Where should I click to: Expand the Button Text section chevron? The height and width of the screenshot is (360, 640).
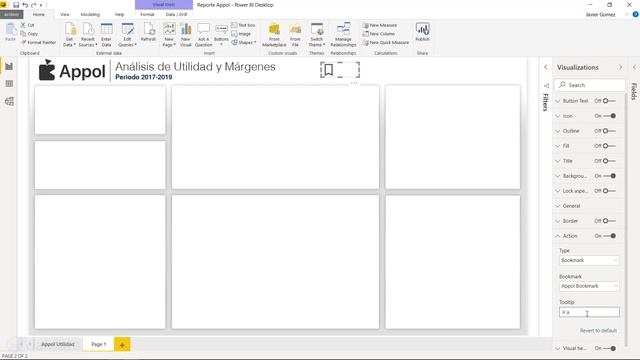click(558, 101)
